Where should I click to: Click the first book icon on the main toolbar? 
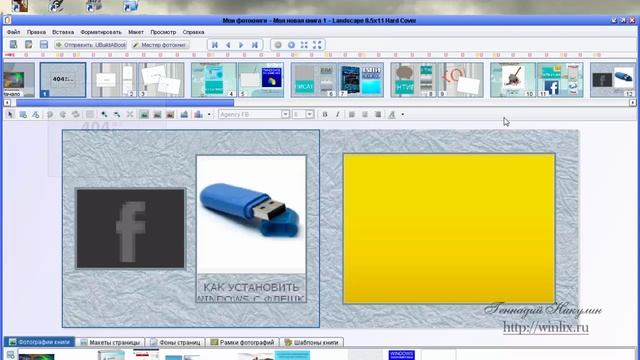(x=13, y=44)
